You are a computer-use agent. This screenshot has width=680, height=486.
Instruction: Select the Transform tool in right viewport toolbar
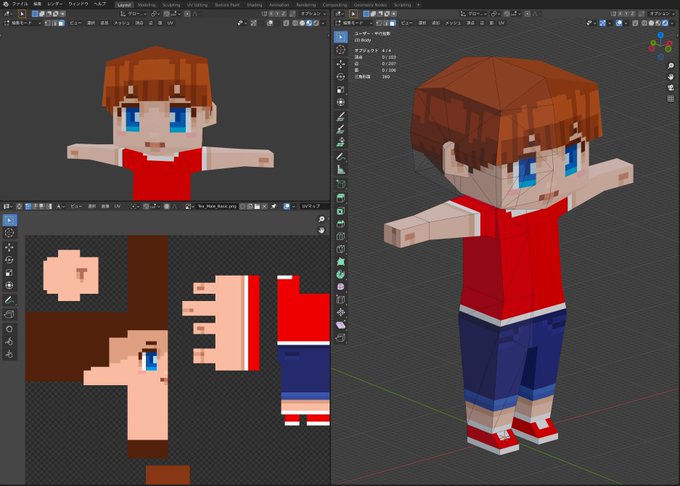click(x=341, y=102)
